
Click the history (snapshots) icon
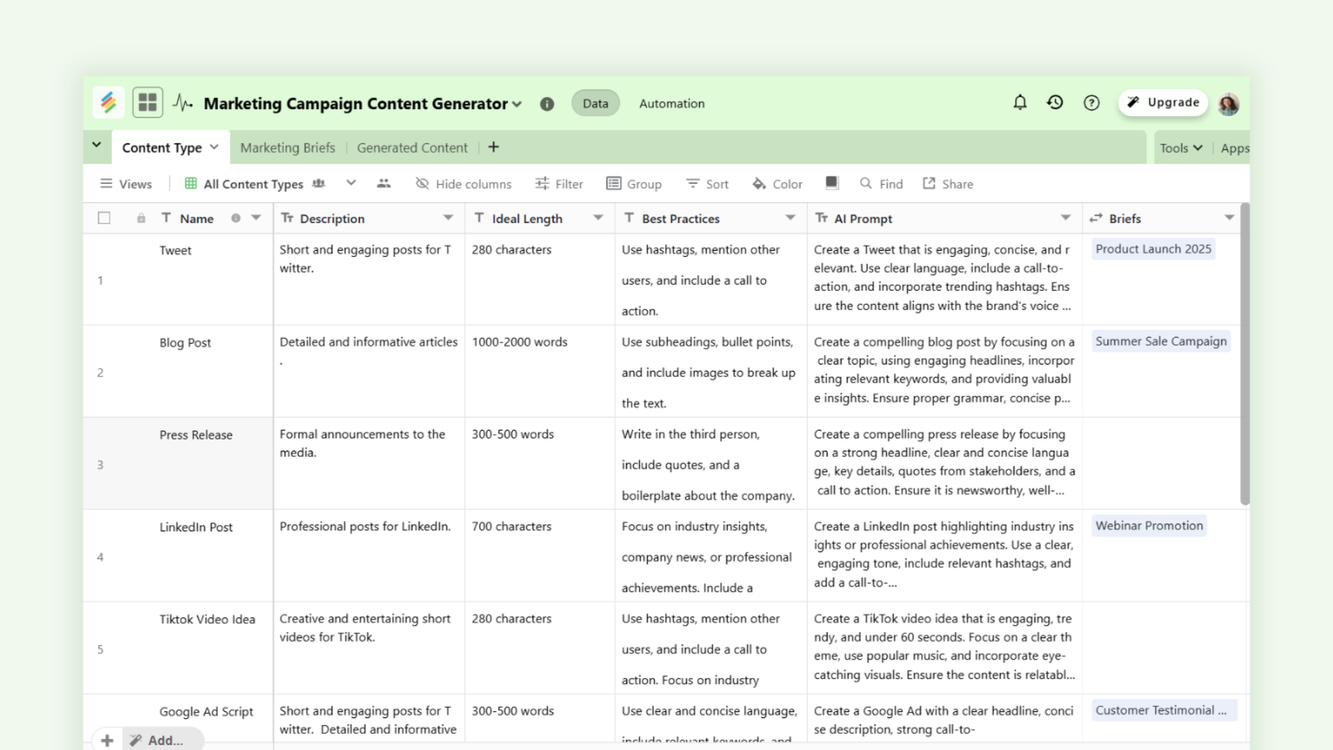pyautogui.click(x=1055, y=102)
